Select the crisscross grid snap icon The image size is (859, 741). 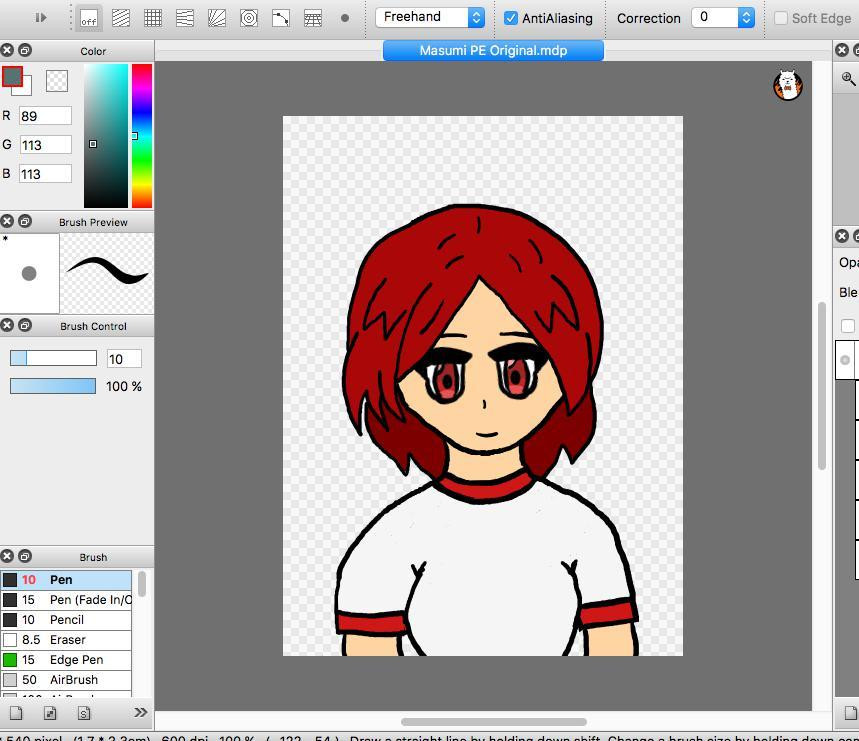point(153,19)
